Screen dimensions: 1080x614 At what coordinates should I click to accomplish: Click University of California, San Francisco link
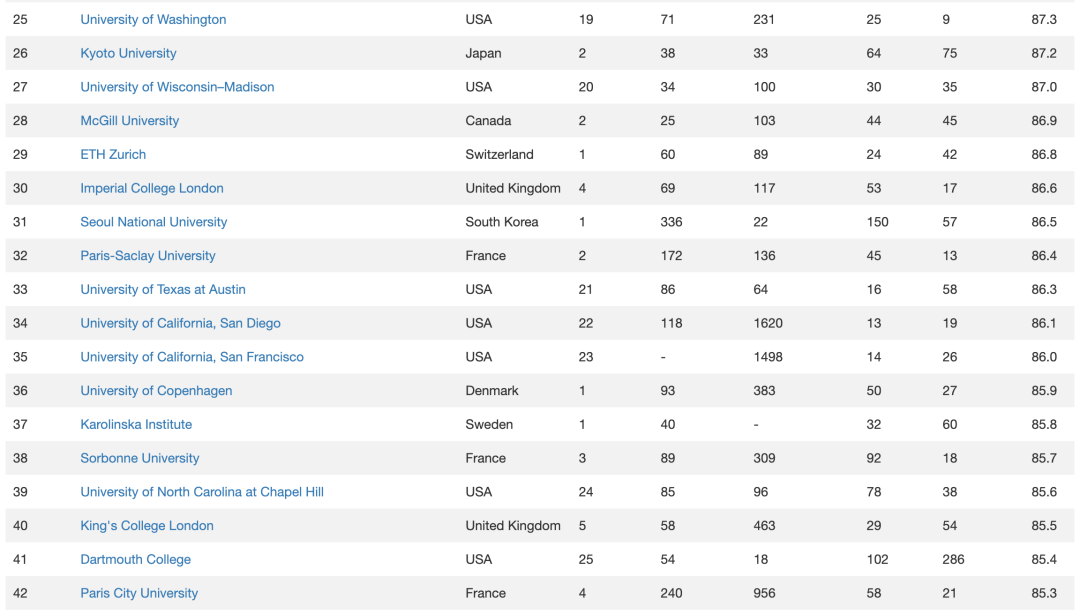(191, 357)
